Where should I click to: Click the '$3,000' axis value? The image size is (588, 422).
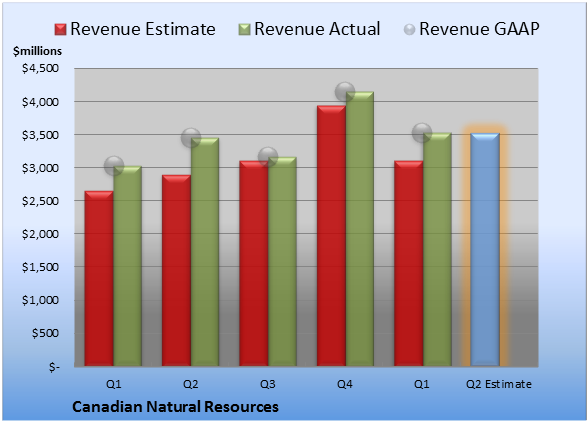click(40, 168)
